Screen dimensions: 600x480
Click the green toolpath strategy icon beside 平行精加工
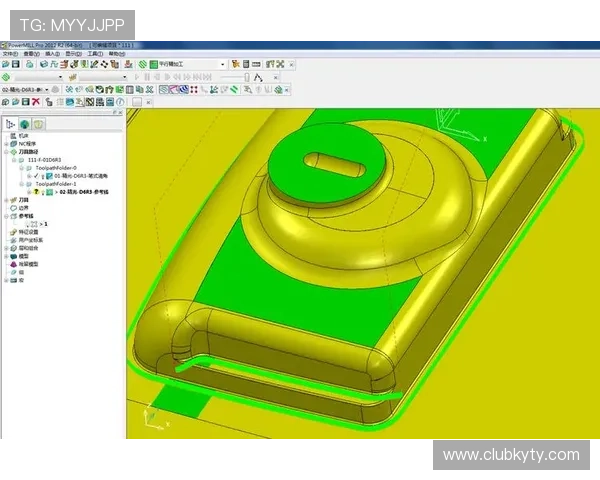coord(143,64)
